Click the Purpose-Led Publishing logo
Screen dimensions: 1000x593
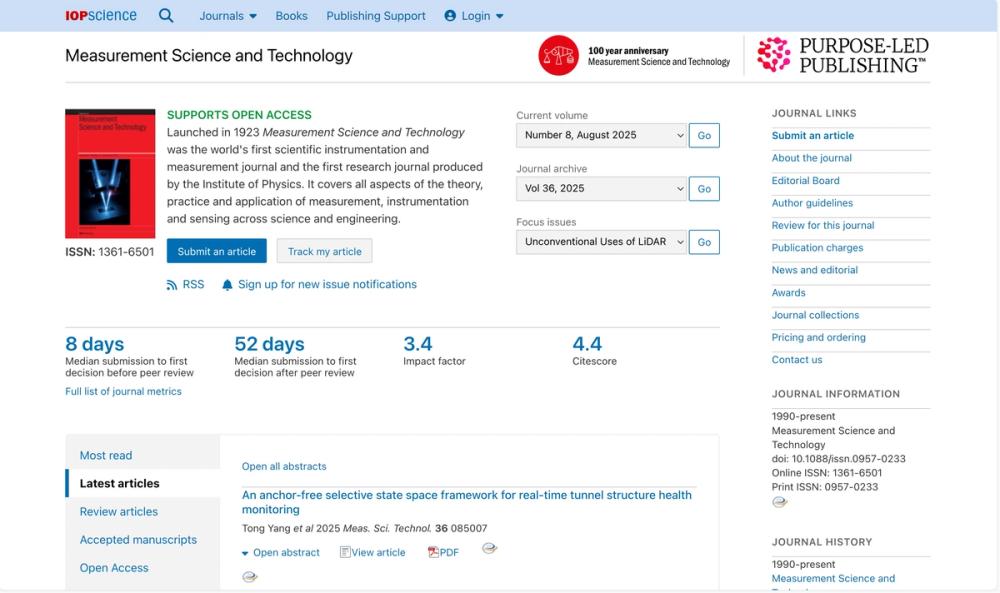click(842, 55)
